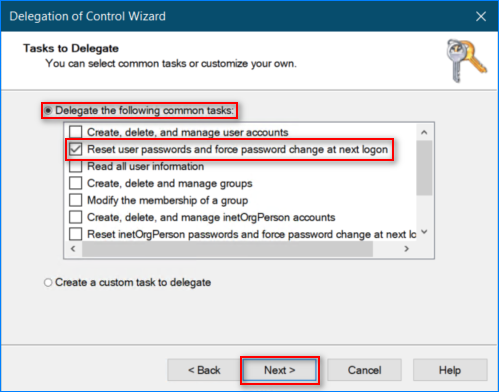Image resolution: width=499 pixels, height=392 pixels.
Task: Select 'Create a custom task to delegate' radio
Action: (48, 283)
